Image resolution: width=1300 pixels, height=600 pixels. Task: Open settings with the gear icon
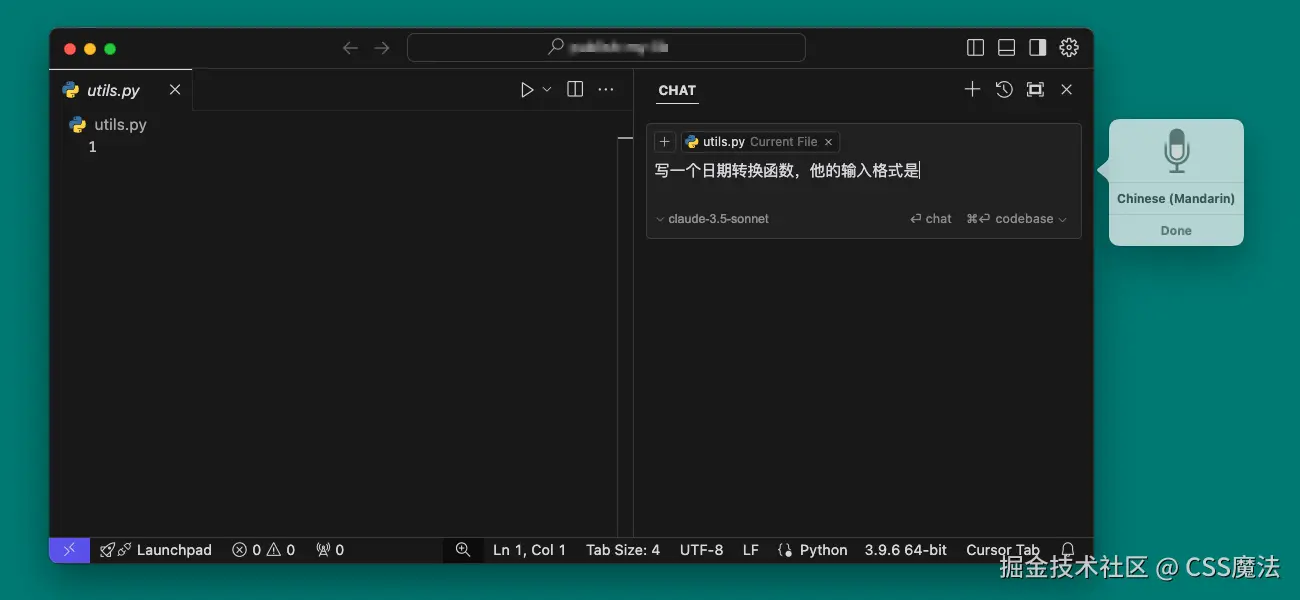(1069, 47)
